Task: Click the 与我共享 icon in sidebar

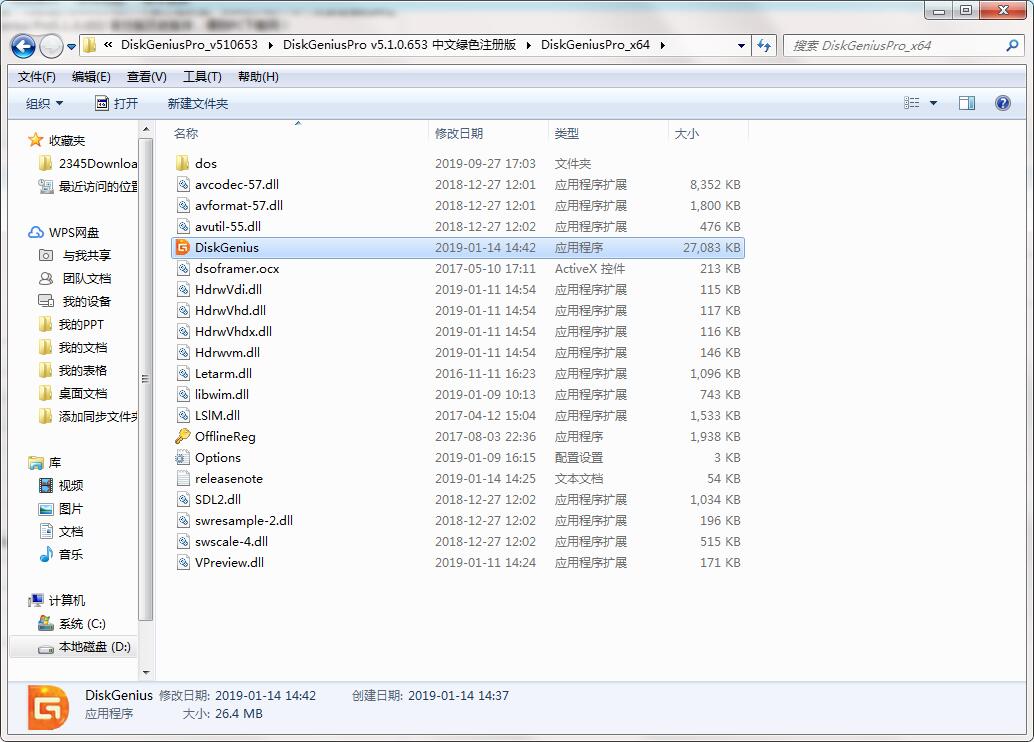Action: tap(46, 255)
